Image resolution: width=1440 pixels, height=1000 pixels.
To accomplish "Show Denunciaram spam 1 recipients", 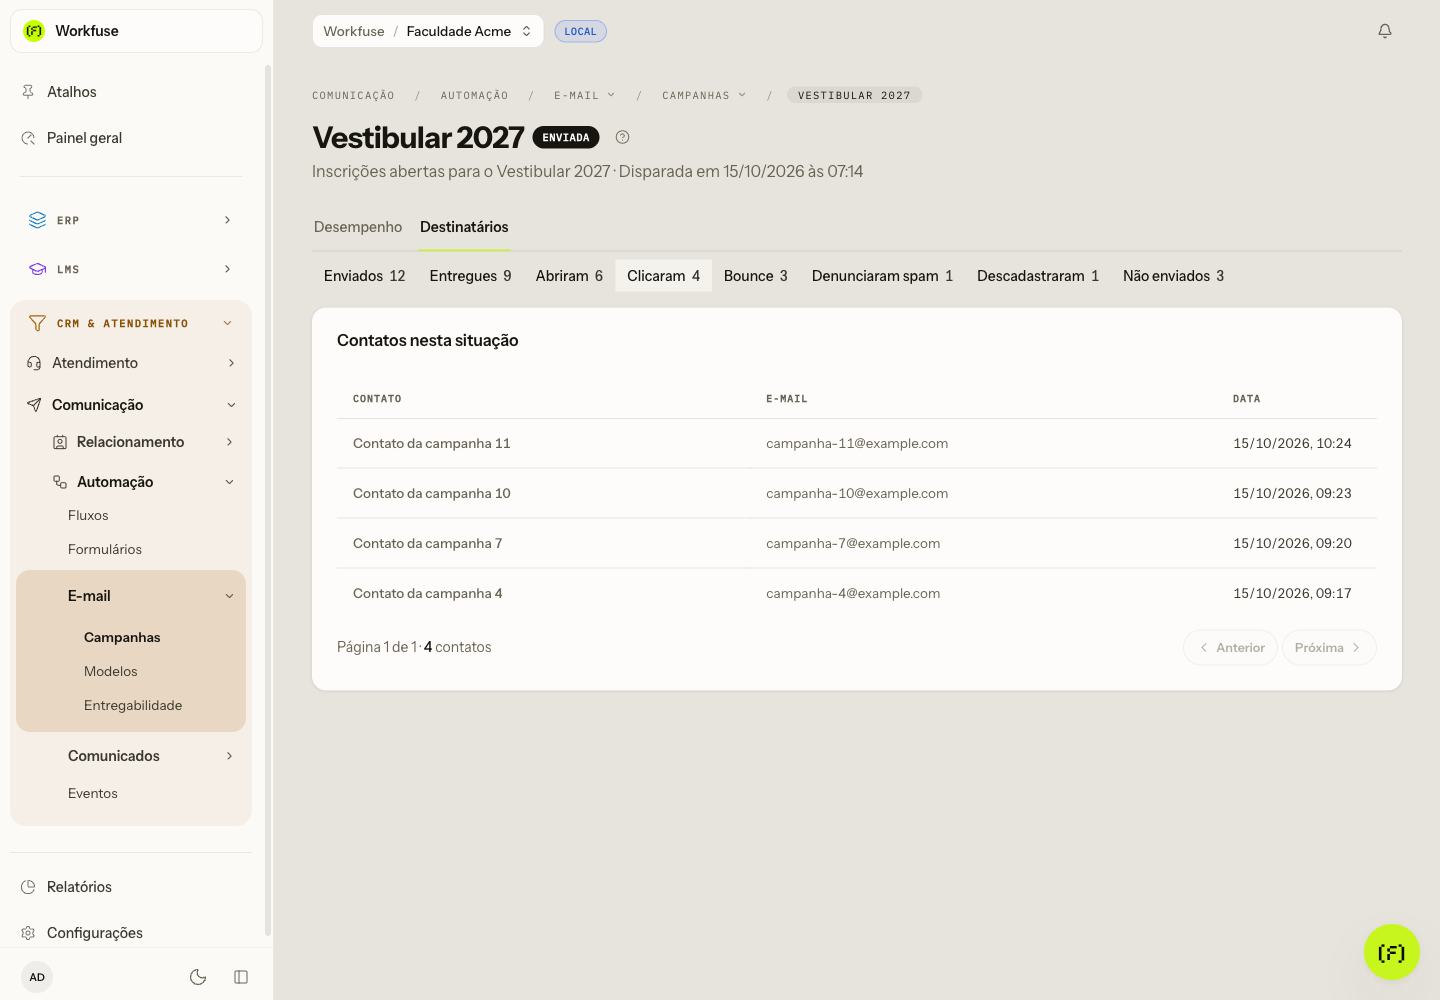I will click(883, 276).
